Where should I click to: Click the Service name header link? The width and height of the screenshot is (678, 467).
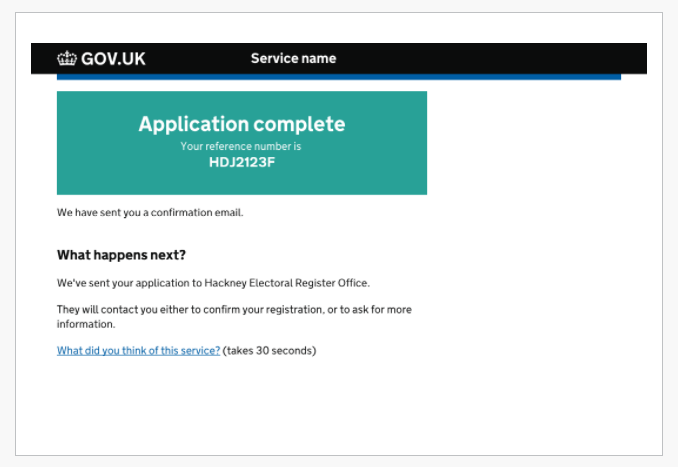(x=293, y=58)
